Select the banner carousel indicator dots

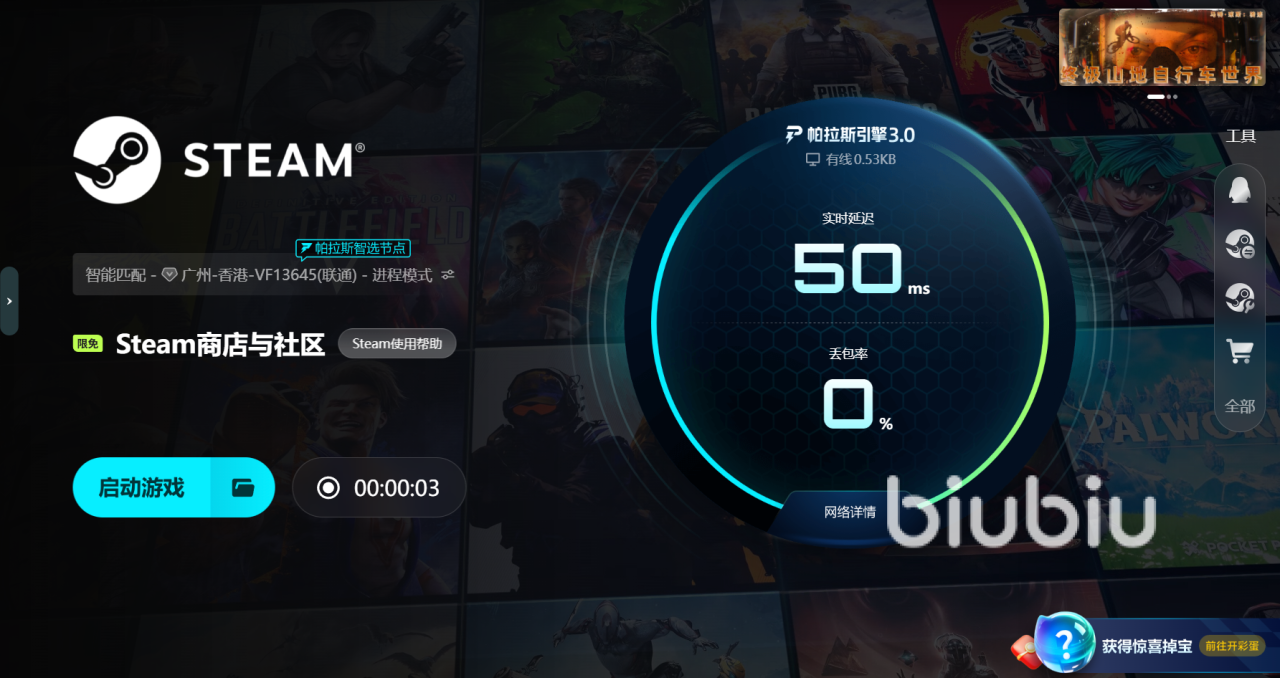click(x=1162, y=97)
